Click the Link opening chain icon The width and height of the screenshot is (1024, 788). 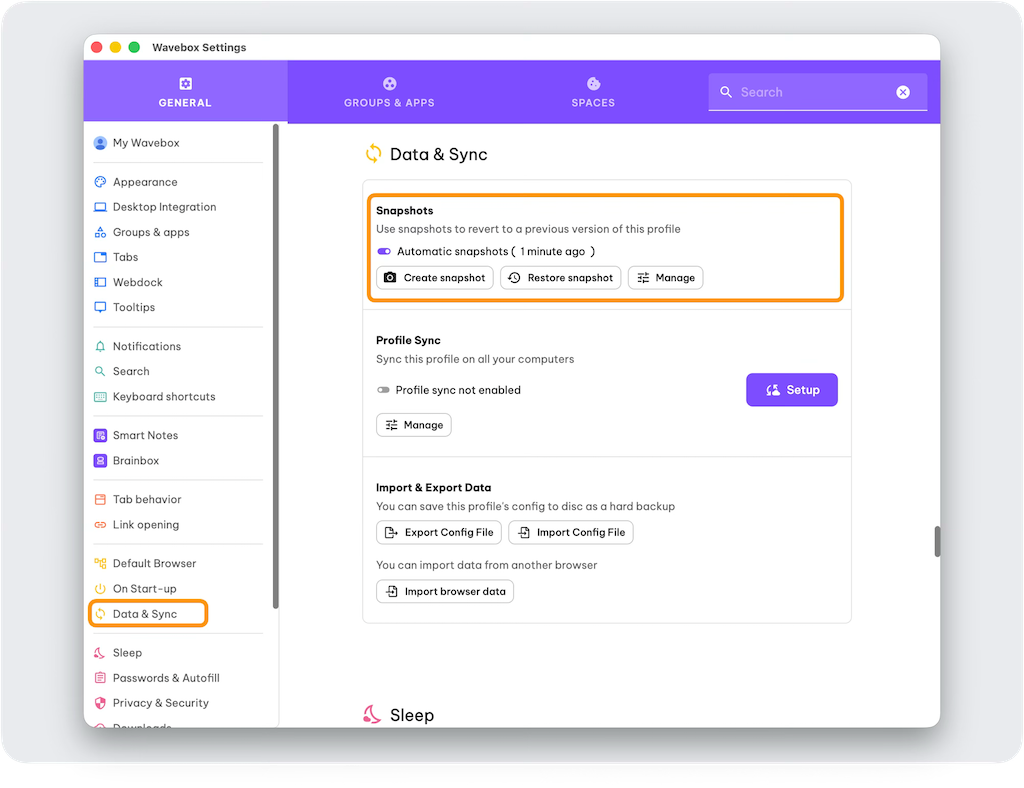tap(100, 525)
